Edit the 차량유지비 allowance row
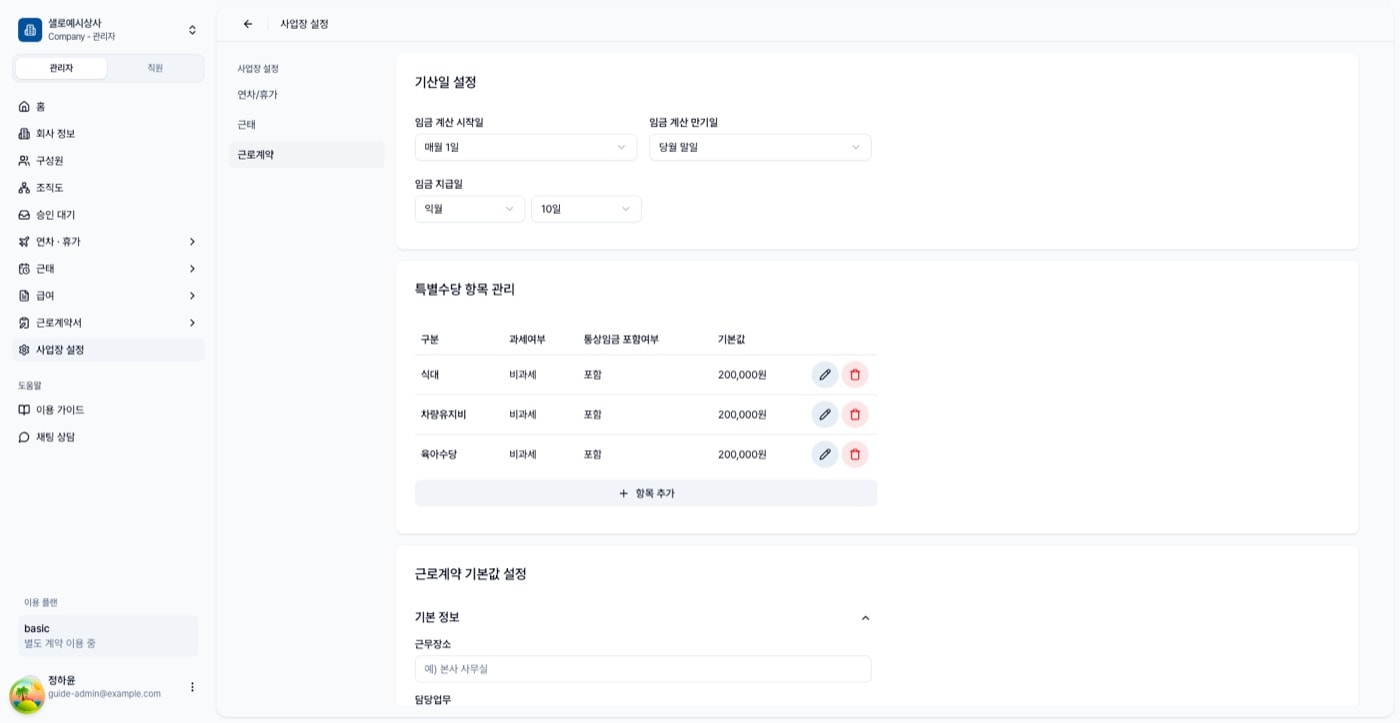 825,414
